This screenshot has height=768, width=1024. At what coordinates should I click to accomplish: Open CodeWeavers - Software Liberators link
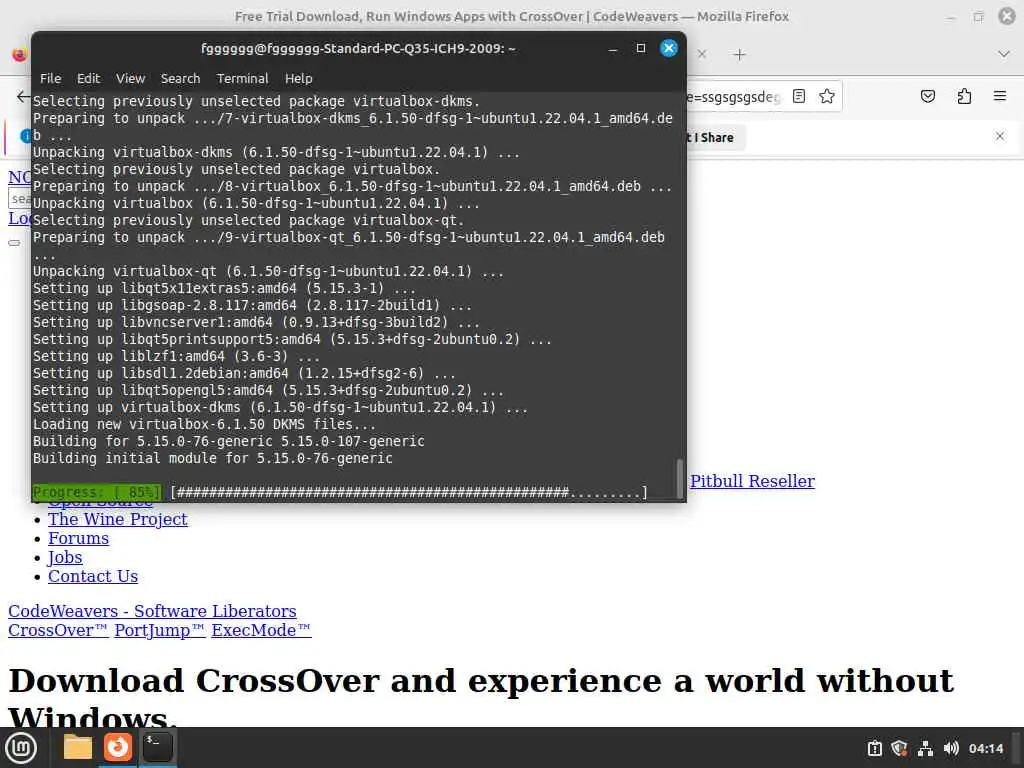(x=152, y=611)
